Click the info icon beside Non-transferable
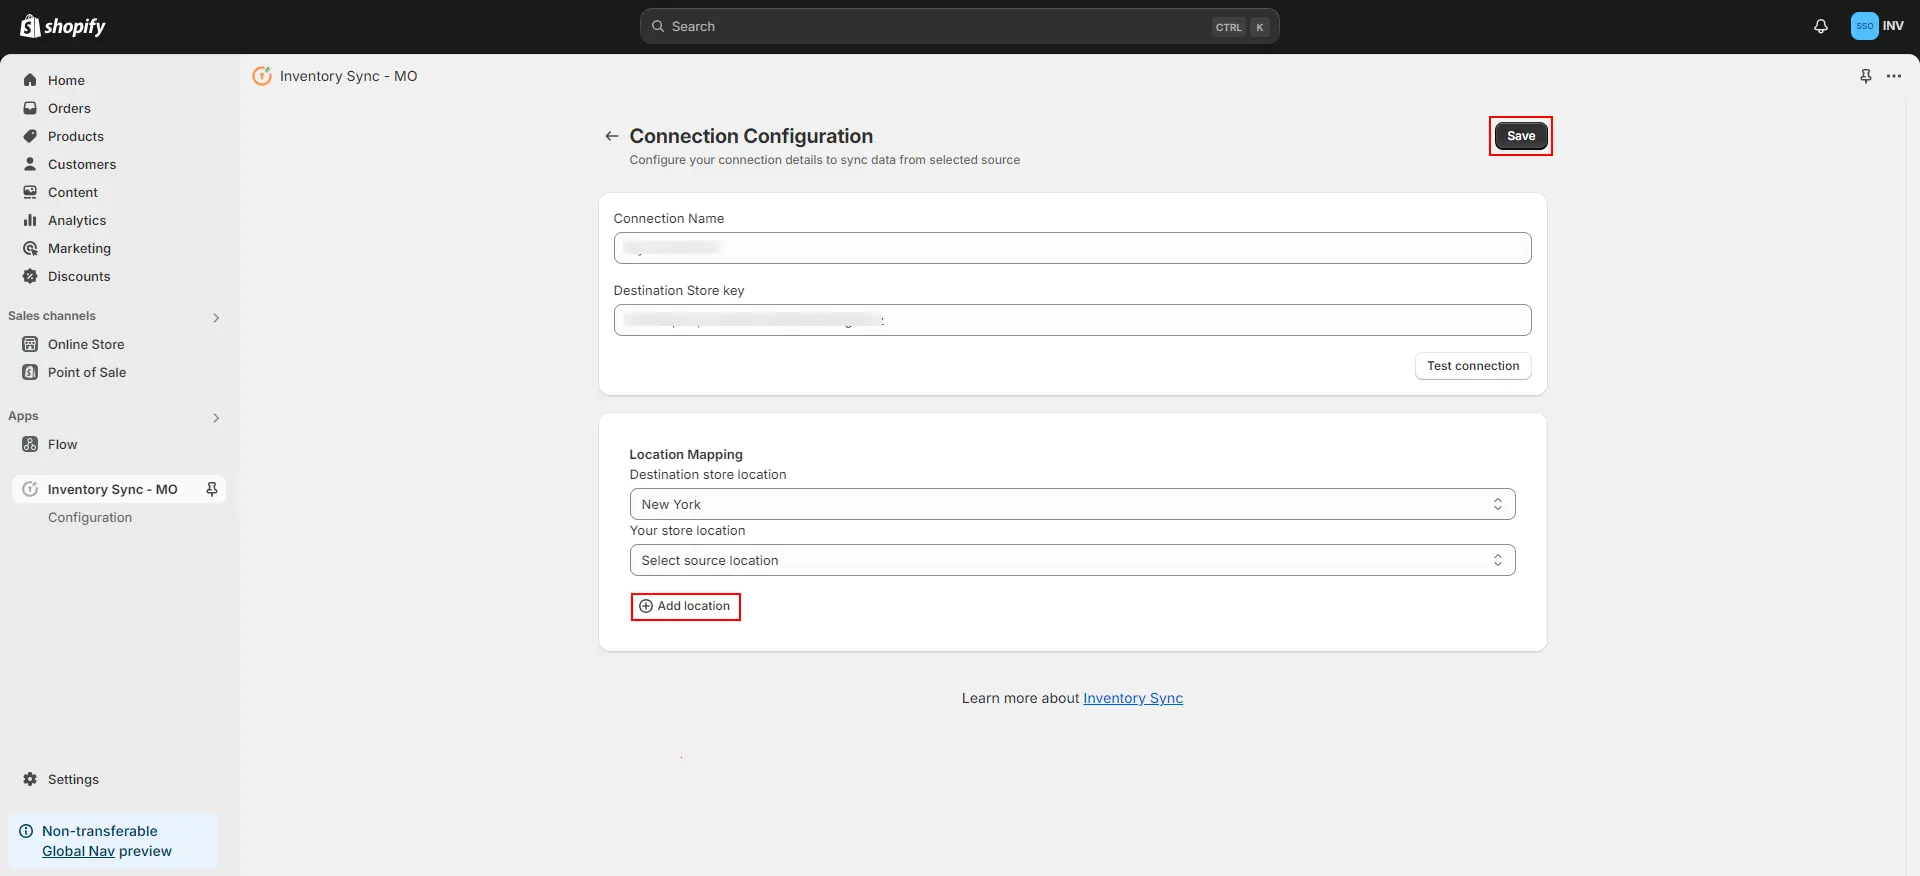The width and height of the screenshot is (1920, 876). 26,831
